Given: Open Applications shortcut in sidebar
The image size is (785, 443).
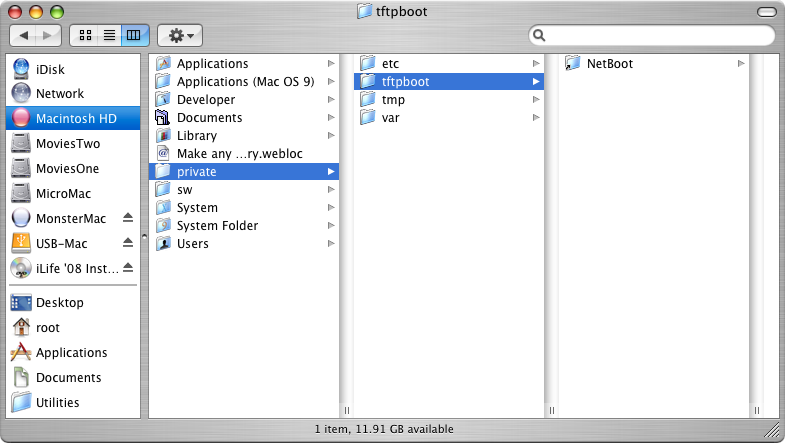Looking at the screenshot, I should pos(73,353).
